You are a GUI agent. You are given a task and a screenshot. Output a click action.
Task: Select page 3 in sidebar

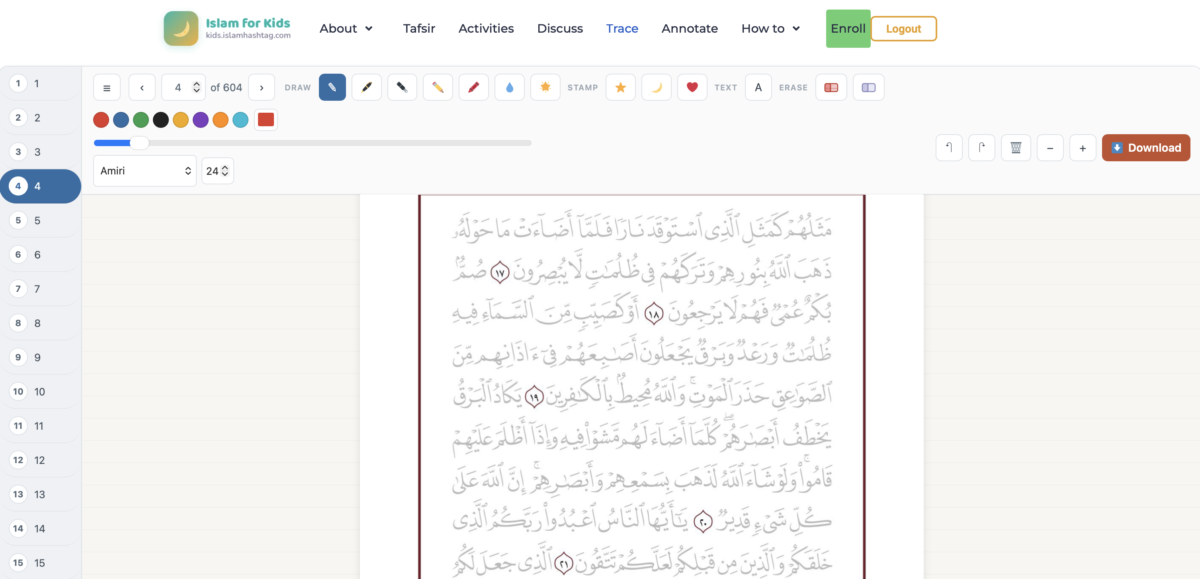[40, 152]
